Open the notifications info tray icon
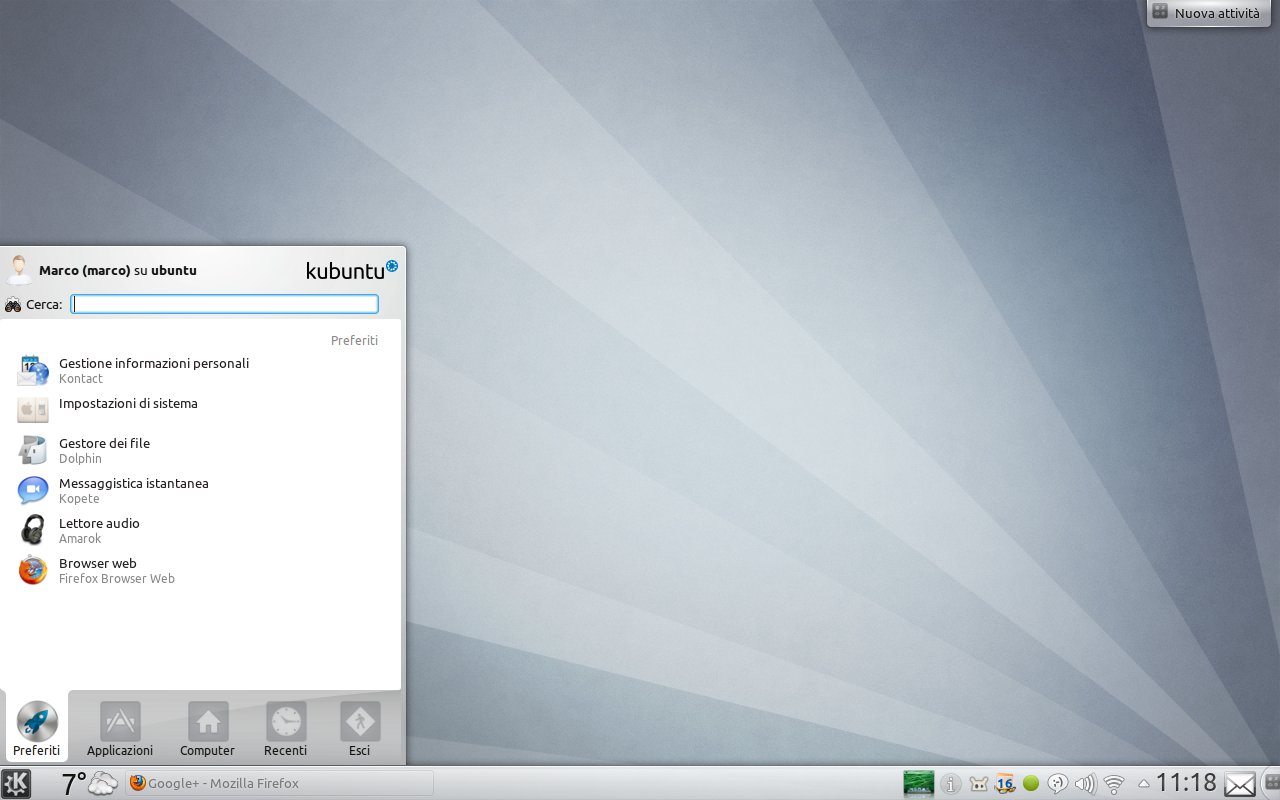 (x=951, y=784)
